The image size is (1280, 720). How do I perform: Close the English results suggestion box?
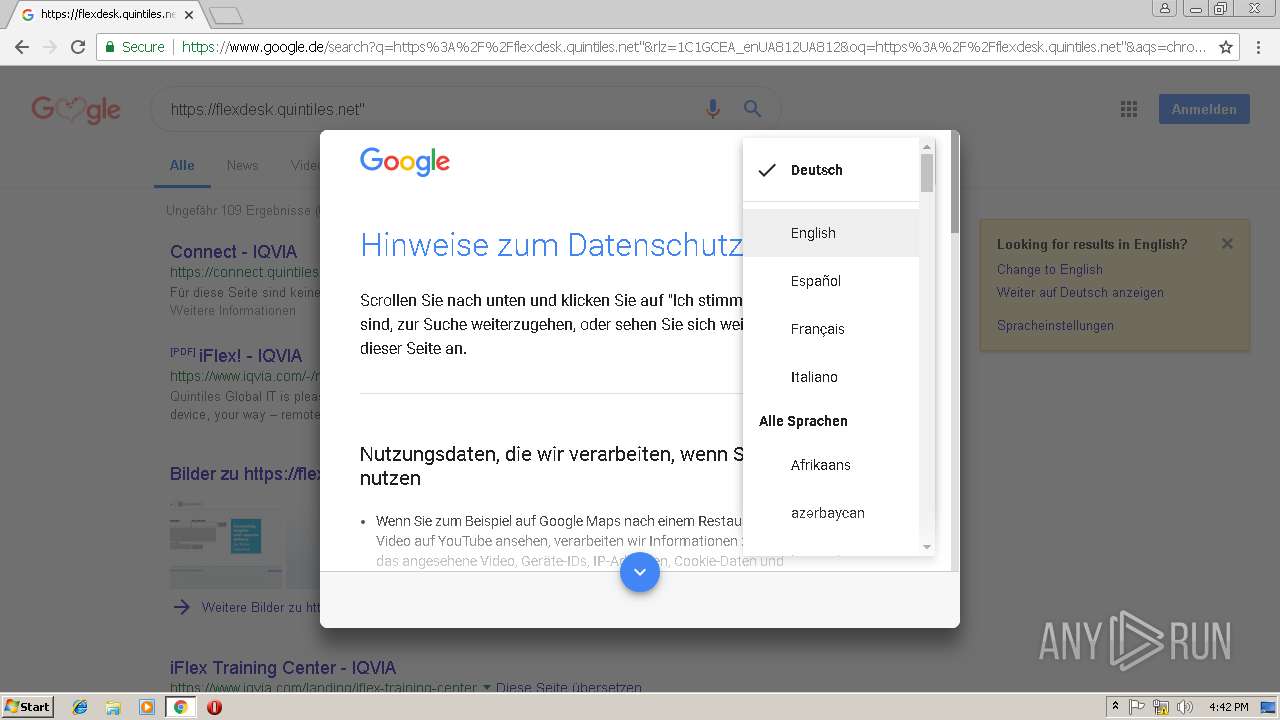1227,243
